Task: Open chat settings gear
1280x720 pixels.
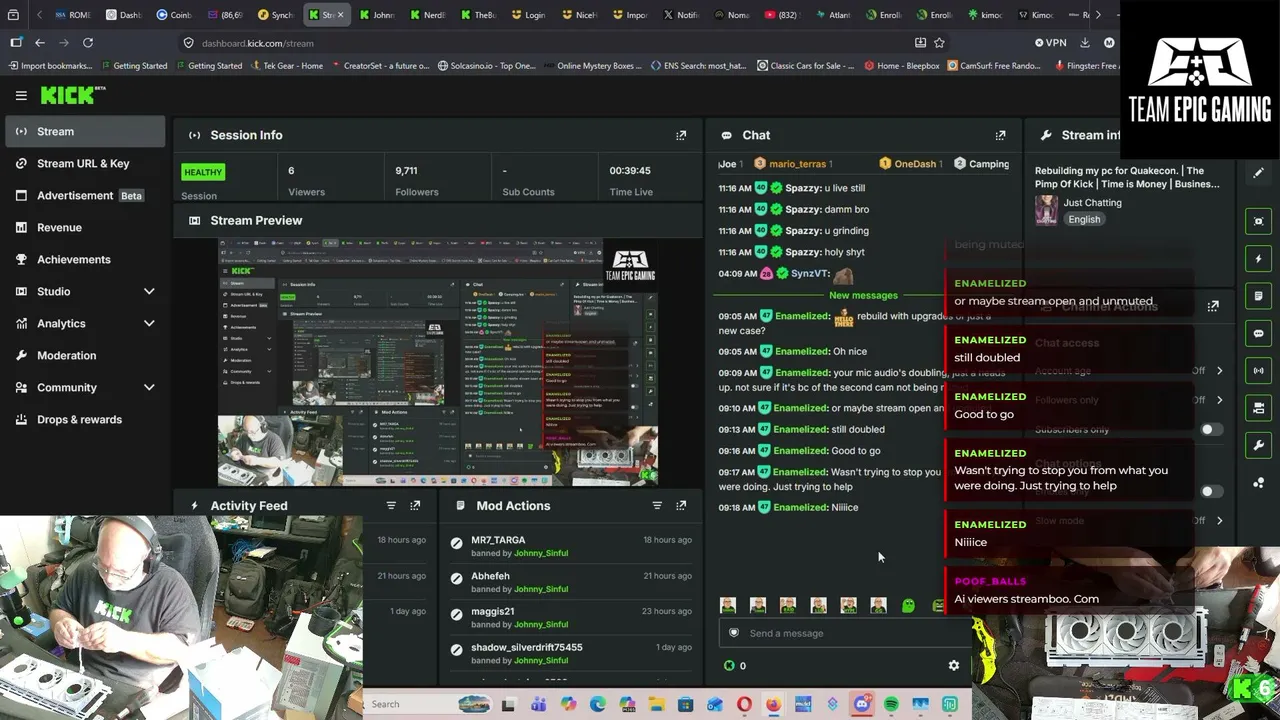Action: pos(954,665)
